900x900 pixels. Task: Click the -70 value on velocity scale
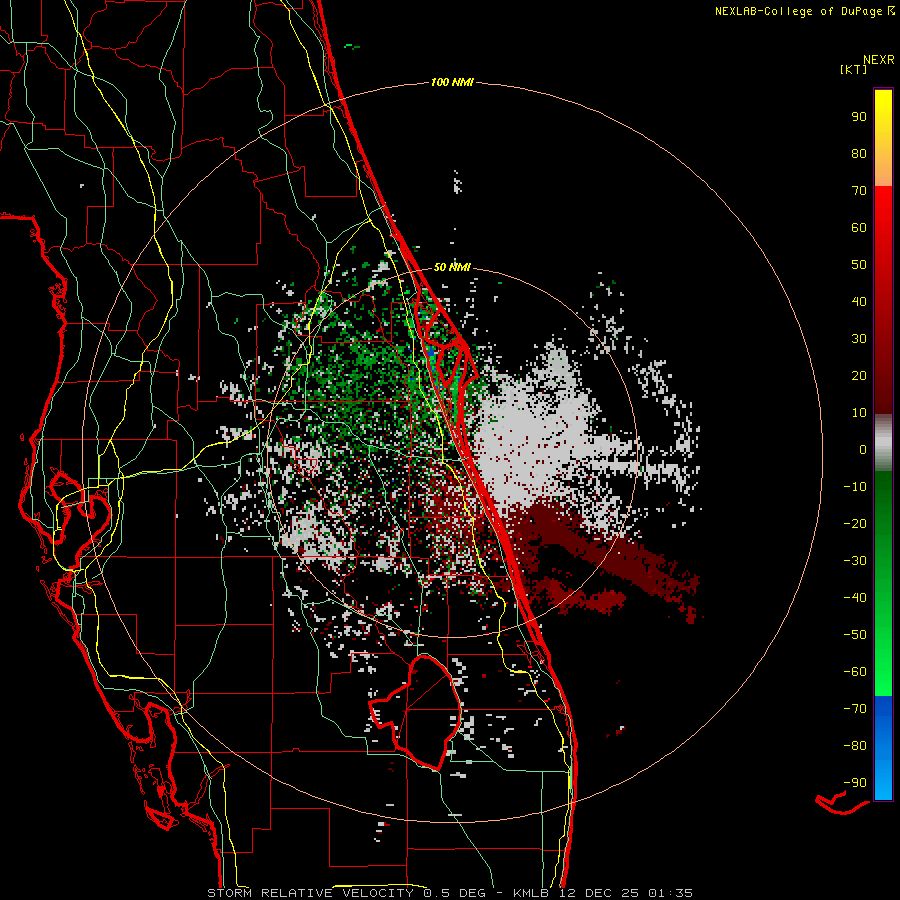pos(855,709)
